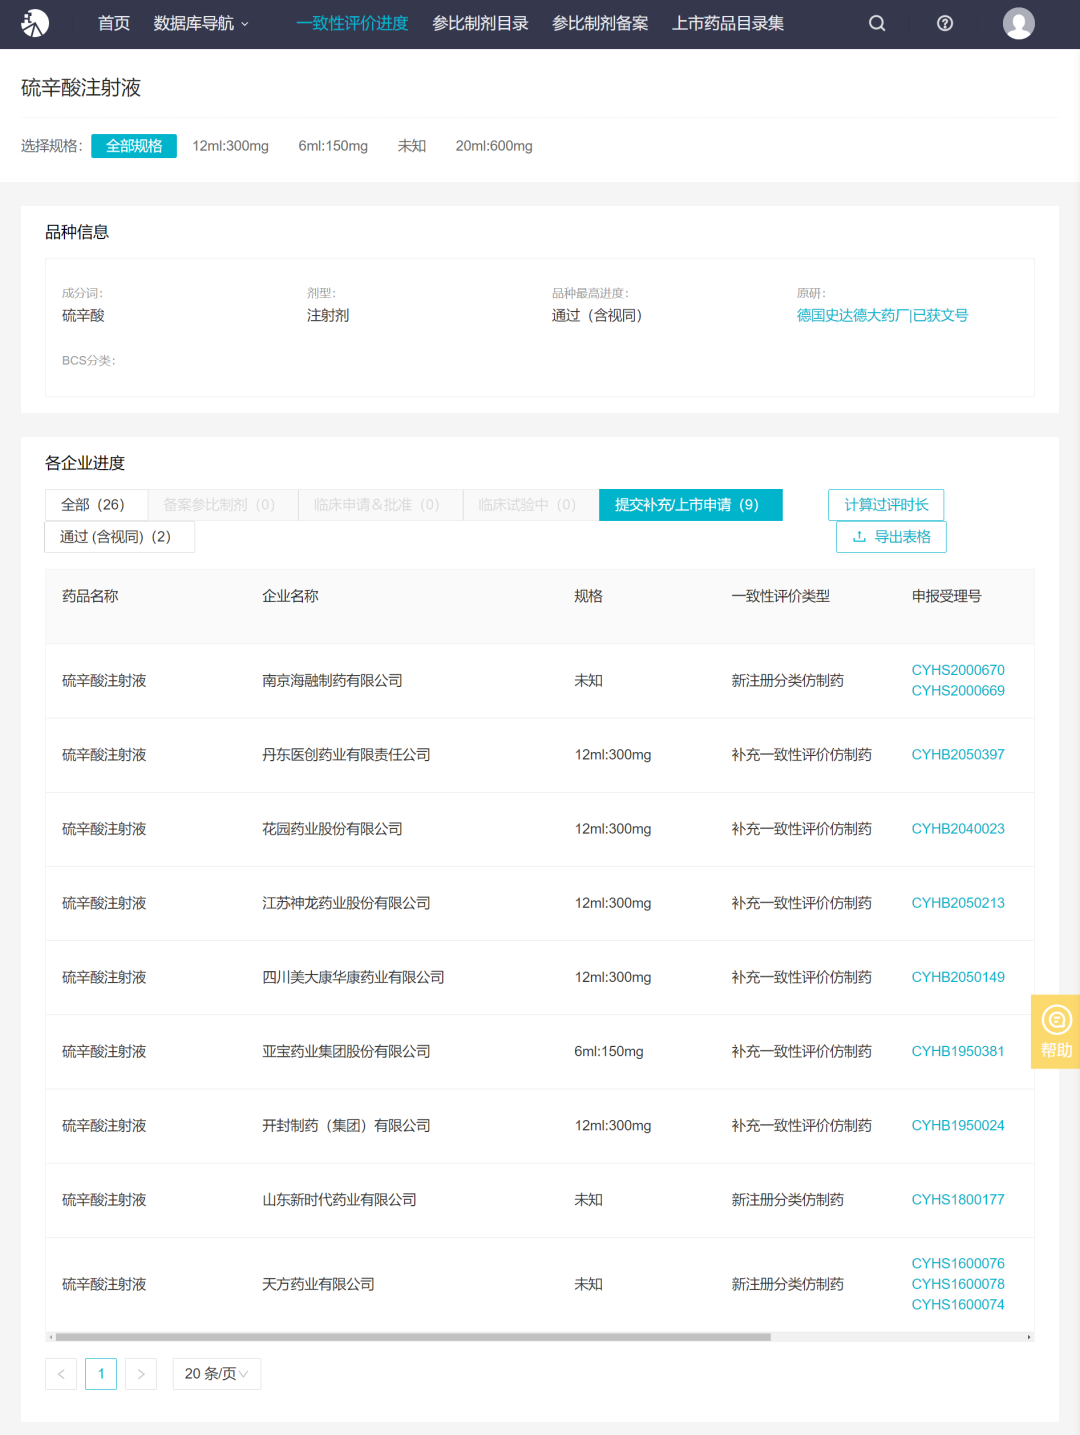1080x1435 pixels.
Task: Click the 一致性评价类型 column header
Action: (x=780, y=596)
